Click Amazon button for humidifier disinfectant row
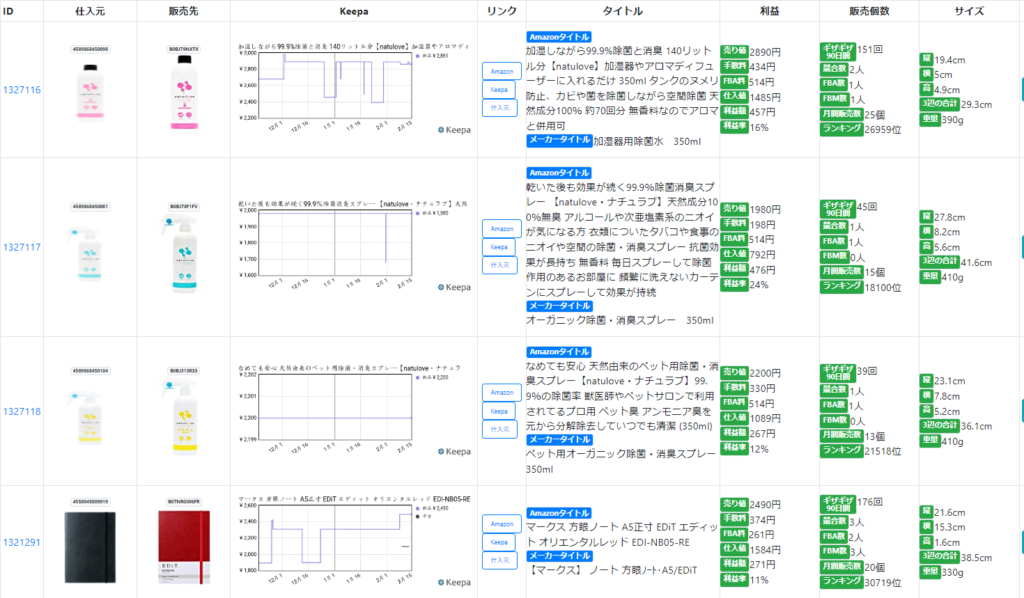The height and width of the screenshot is (598, 1024). 501,71
